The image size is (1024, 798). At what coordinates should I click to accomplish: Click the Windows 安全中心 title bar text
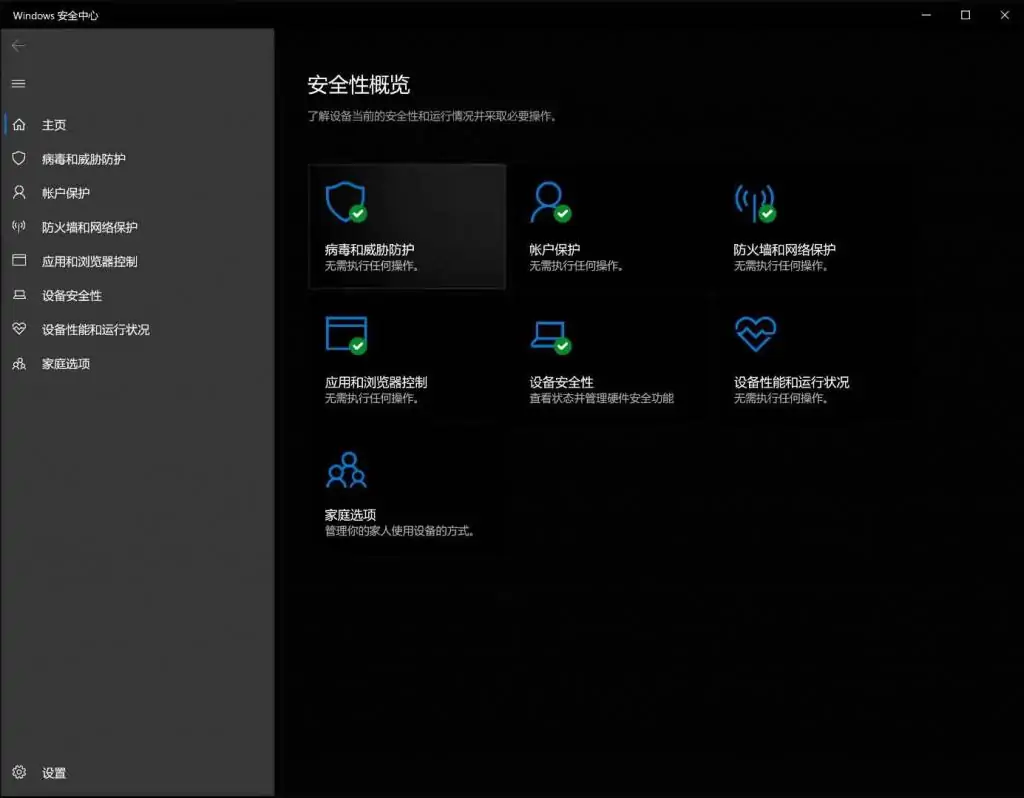[x=55, y=15]
